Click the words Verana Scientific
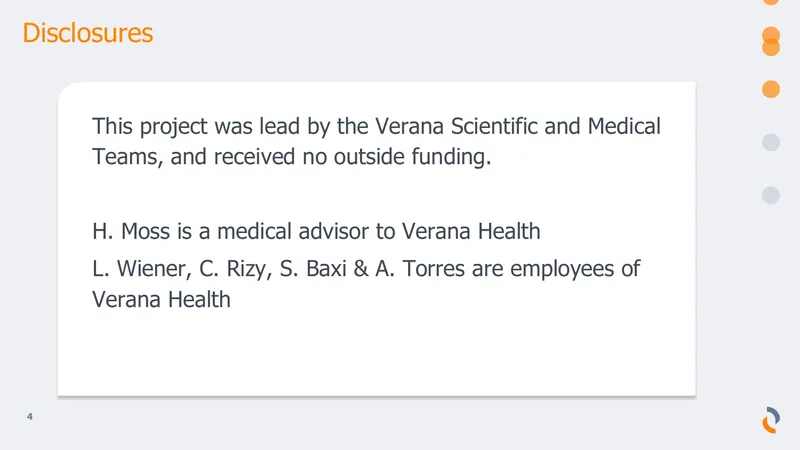The width and height of the screenshot is (800, 450). click(456, 127)
